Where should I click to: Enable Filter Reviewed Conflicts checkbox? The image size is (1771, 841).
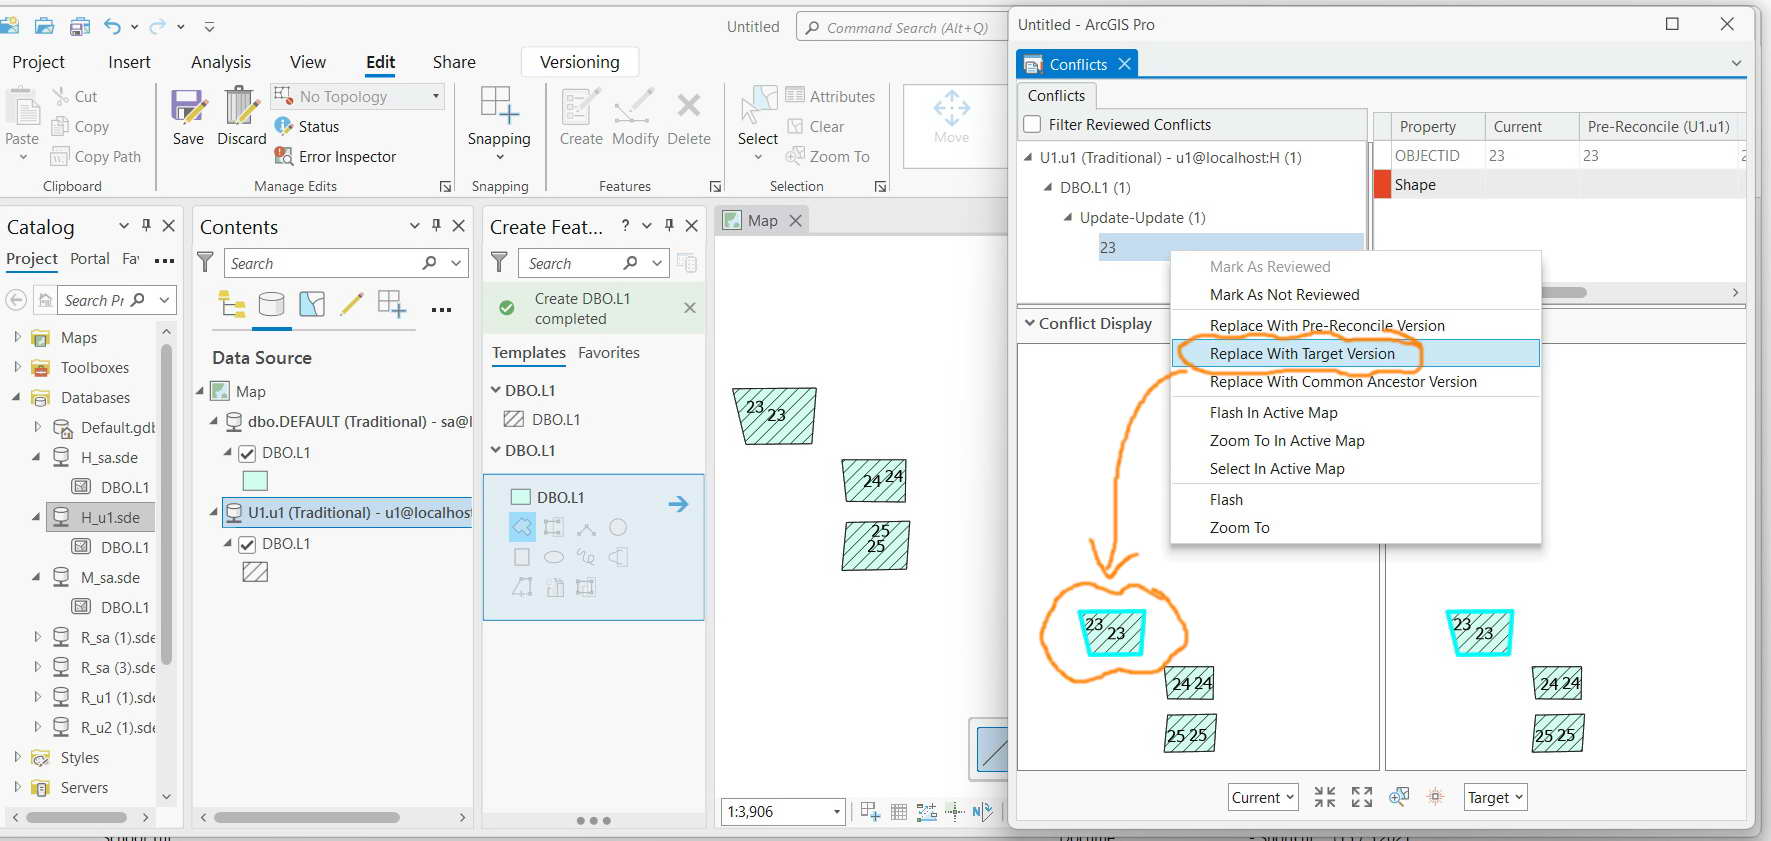coord(1032,125)
